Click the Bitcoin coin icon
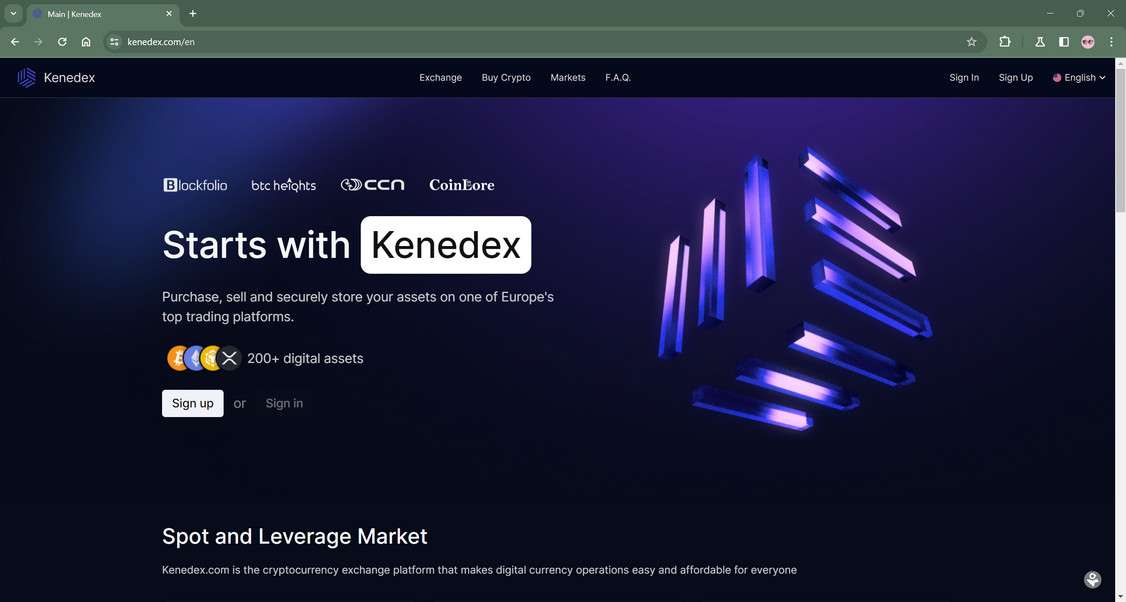The image size is (1126, 602). [x=176, y=358]
